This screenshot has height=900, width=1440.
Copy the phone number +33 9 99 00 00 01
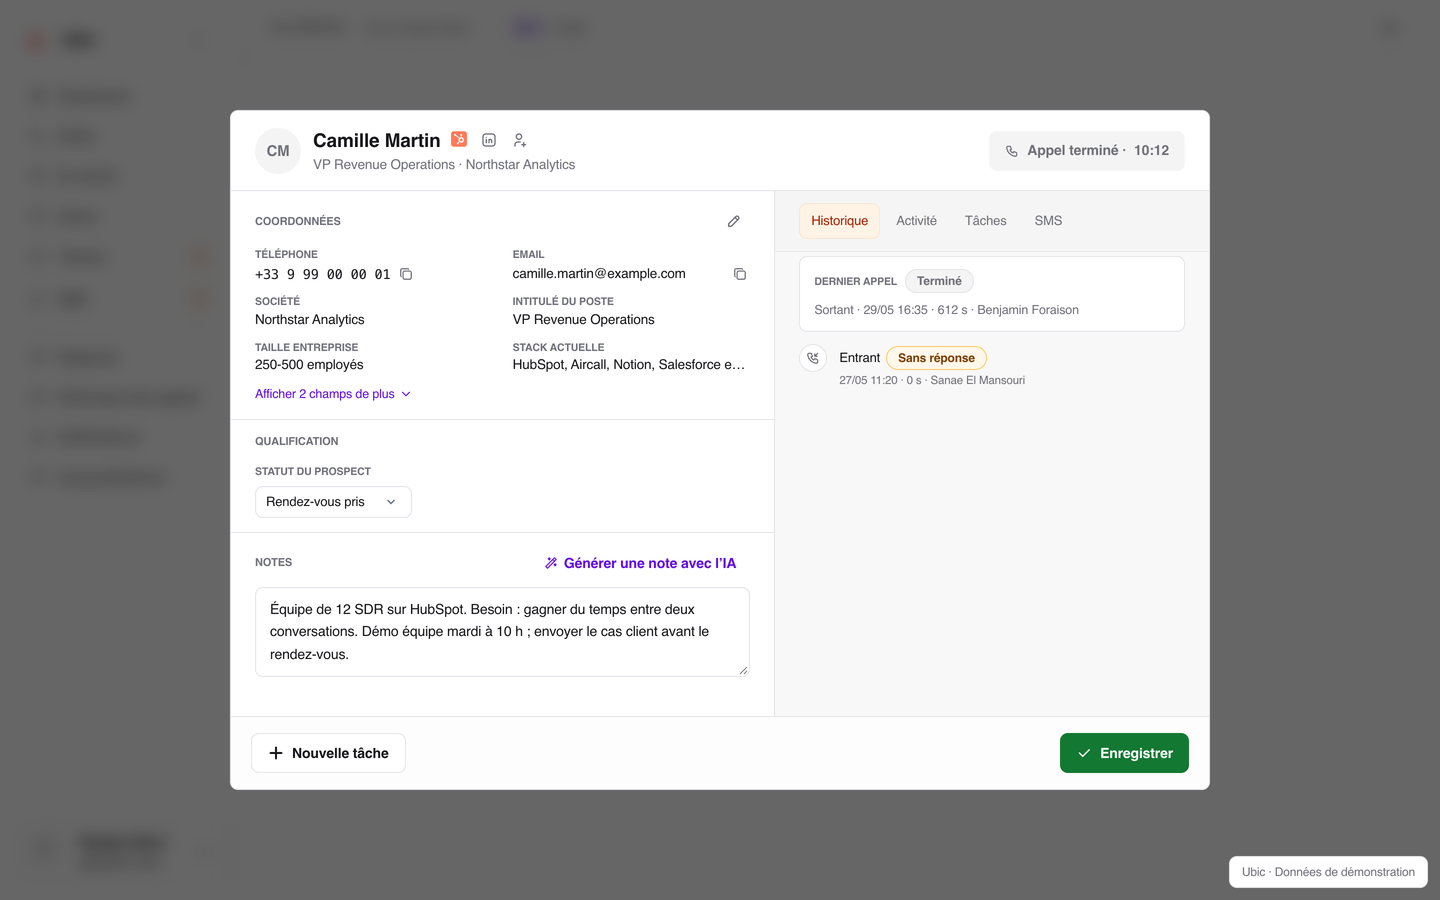406,274
